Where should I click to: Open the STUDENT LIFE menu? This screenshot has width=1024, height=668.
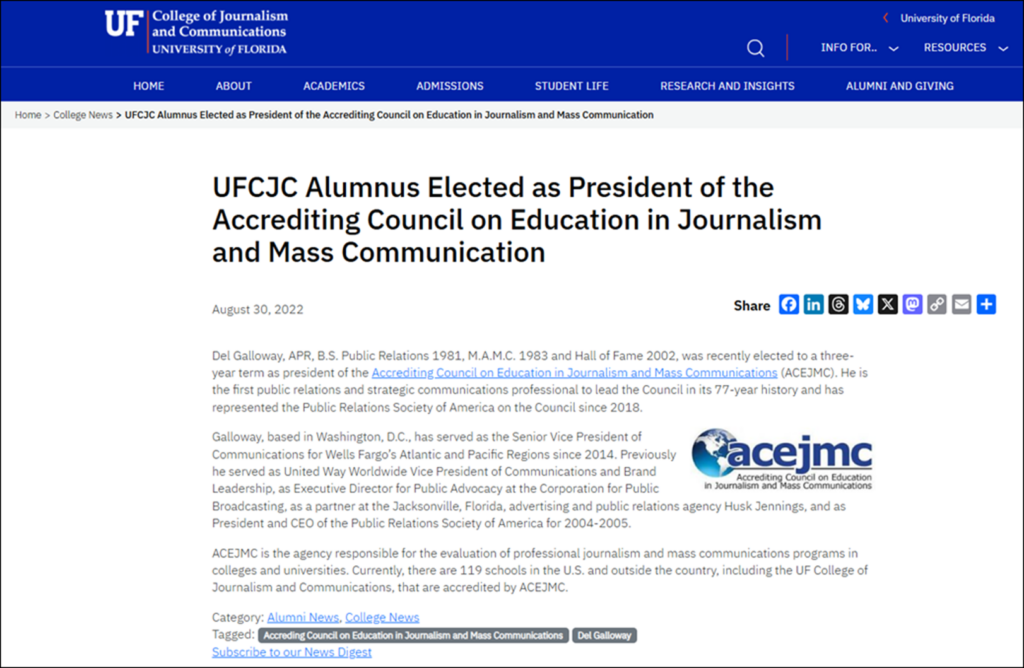tap(571, 86)
